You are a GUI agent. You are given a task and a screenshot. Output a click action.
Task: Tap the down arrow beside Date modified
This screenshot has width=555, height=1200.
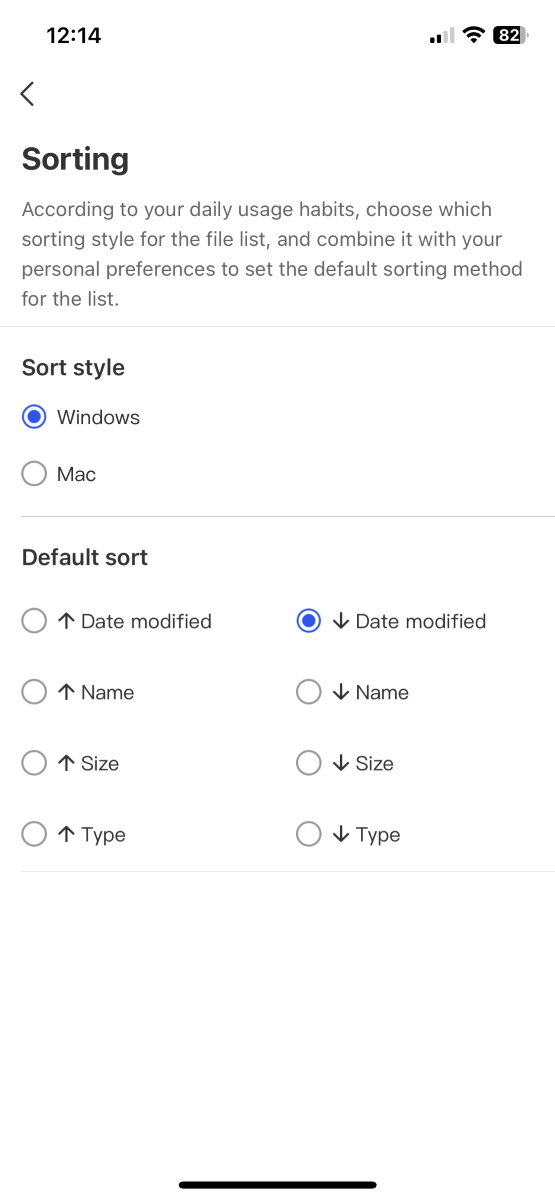point(341,621)
